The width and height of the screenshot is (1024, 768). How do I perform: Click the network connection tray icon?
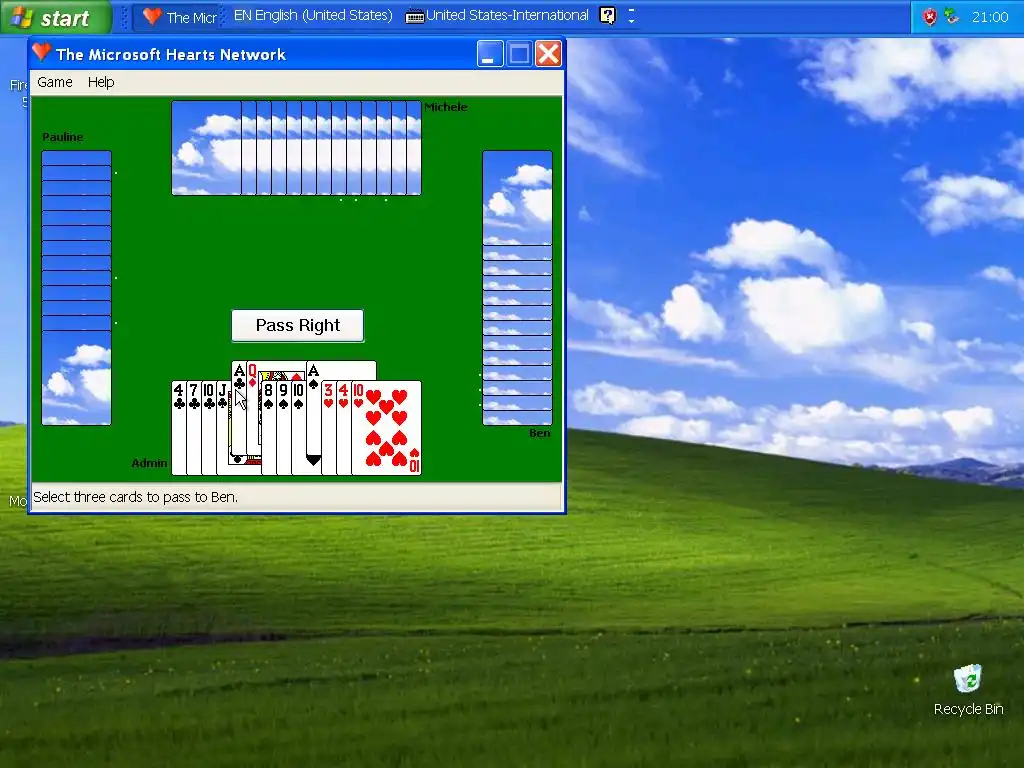pos(952,17)
